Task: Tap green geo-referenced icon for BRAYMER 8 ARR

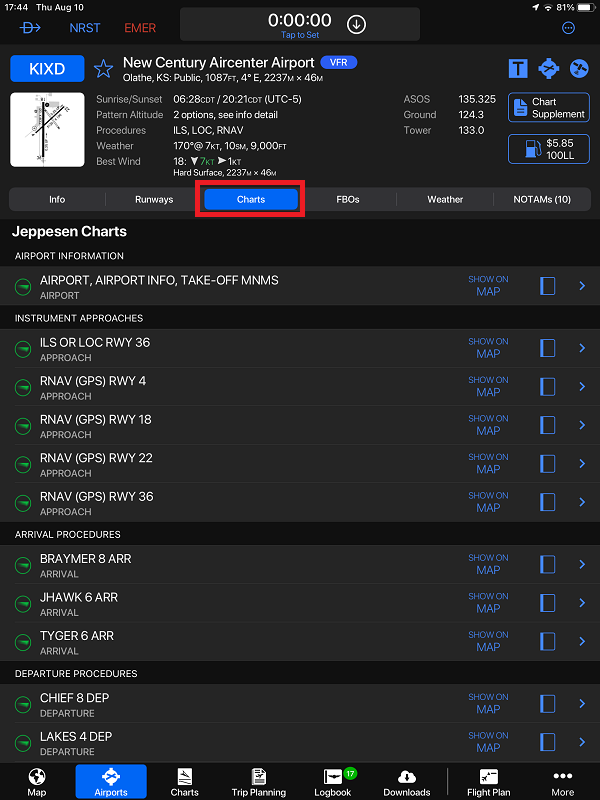Action: tap(23, 566)
